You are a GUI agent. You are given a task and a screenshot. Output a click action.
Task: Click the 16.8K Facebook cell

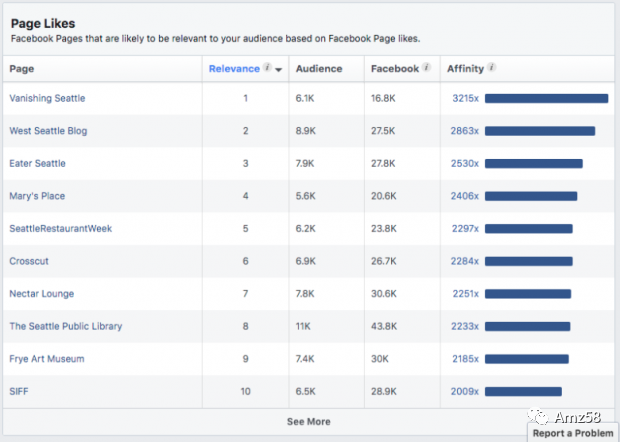383,98
